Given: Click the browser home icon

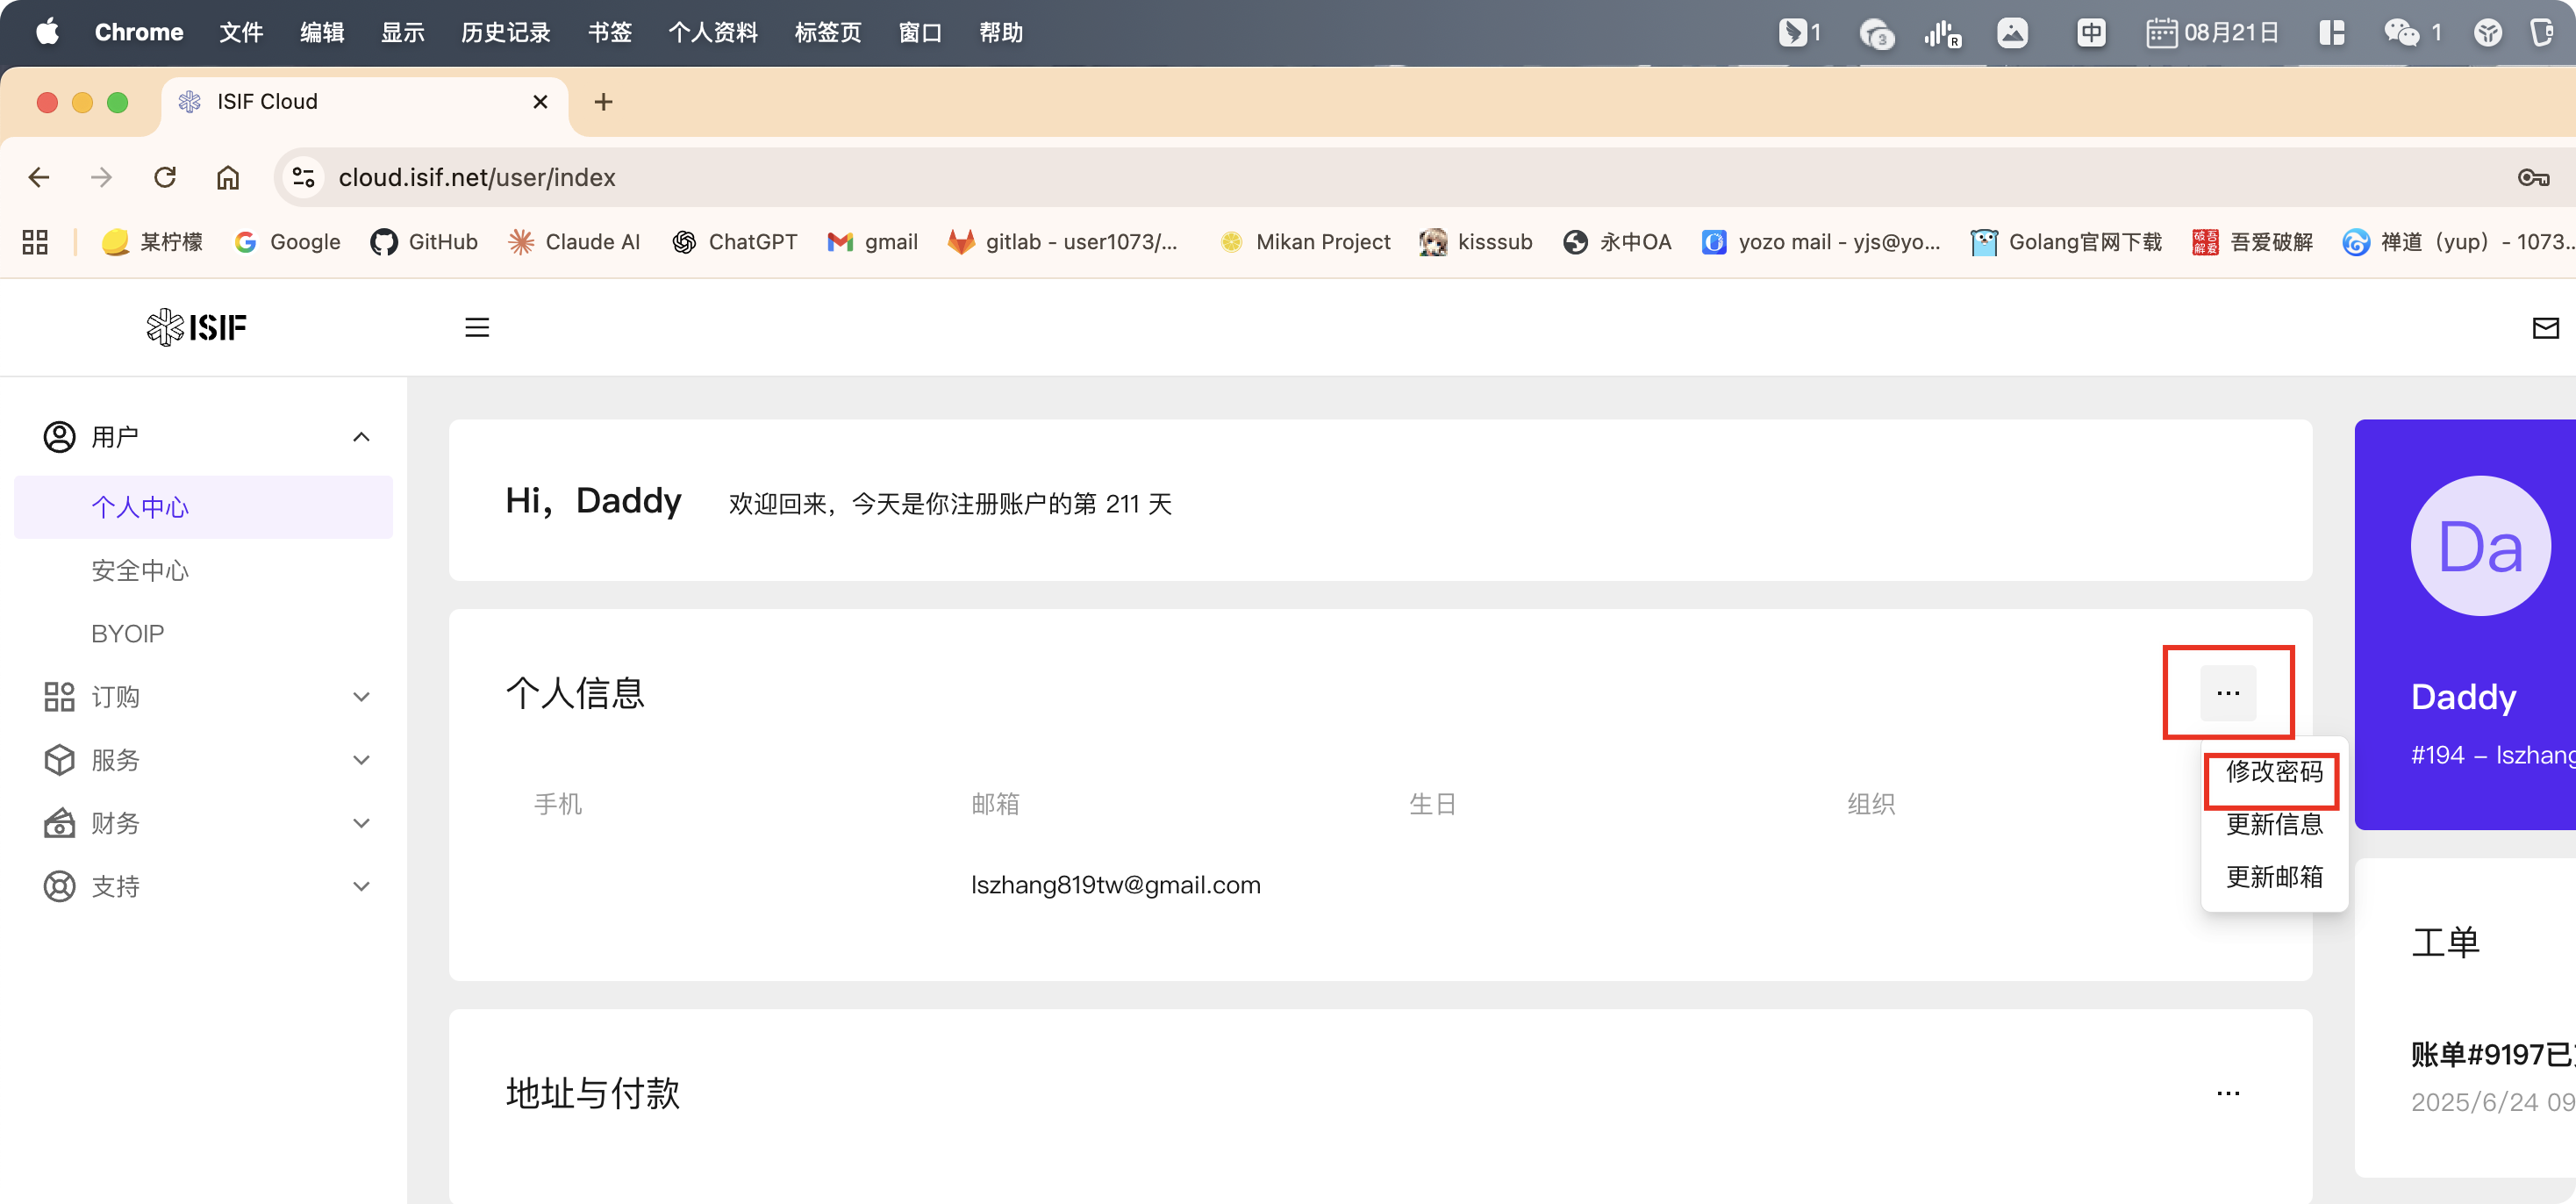Looking at the screenshot, I should (228, 177).
